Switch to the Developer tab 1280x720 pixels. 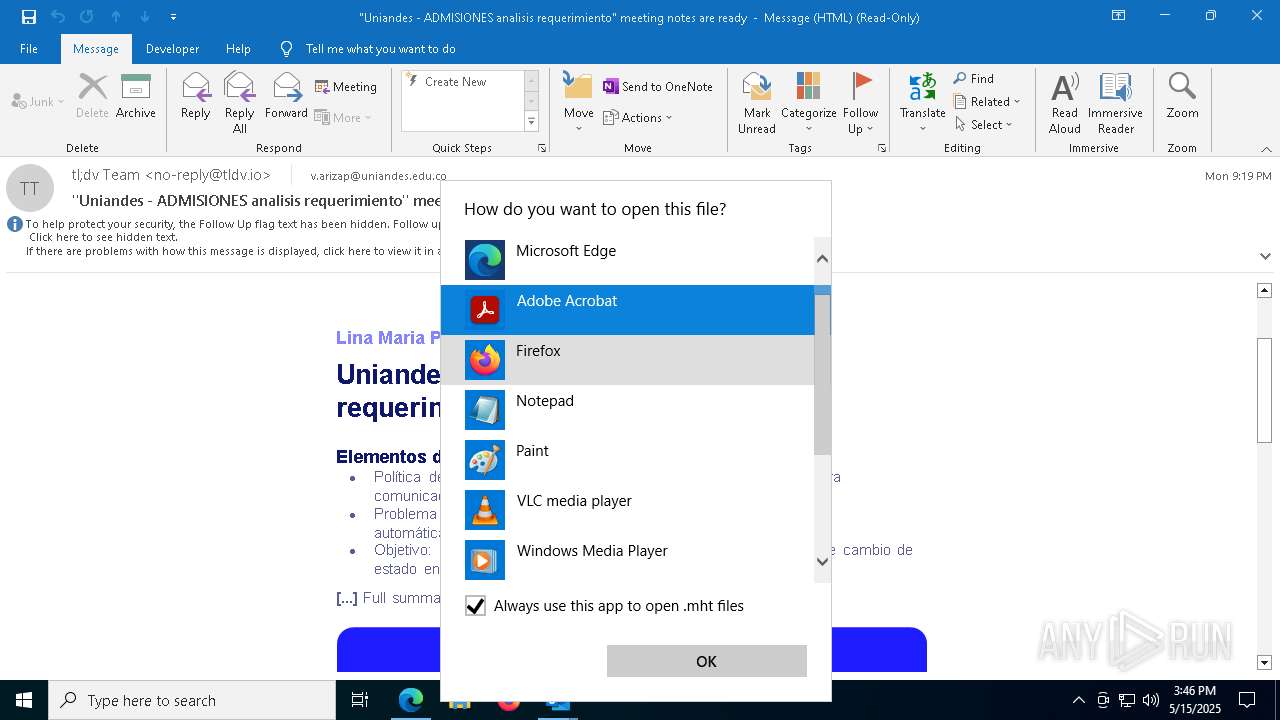(x=172, y=48)
